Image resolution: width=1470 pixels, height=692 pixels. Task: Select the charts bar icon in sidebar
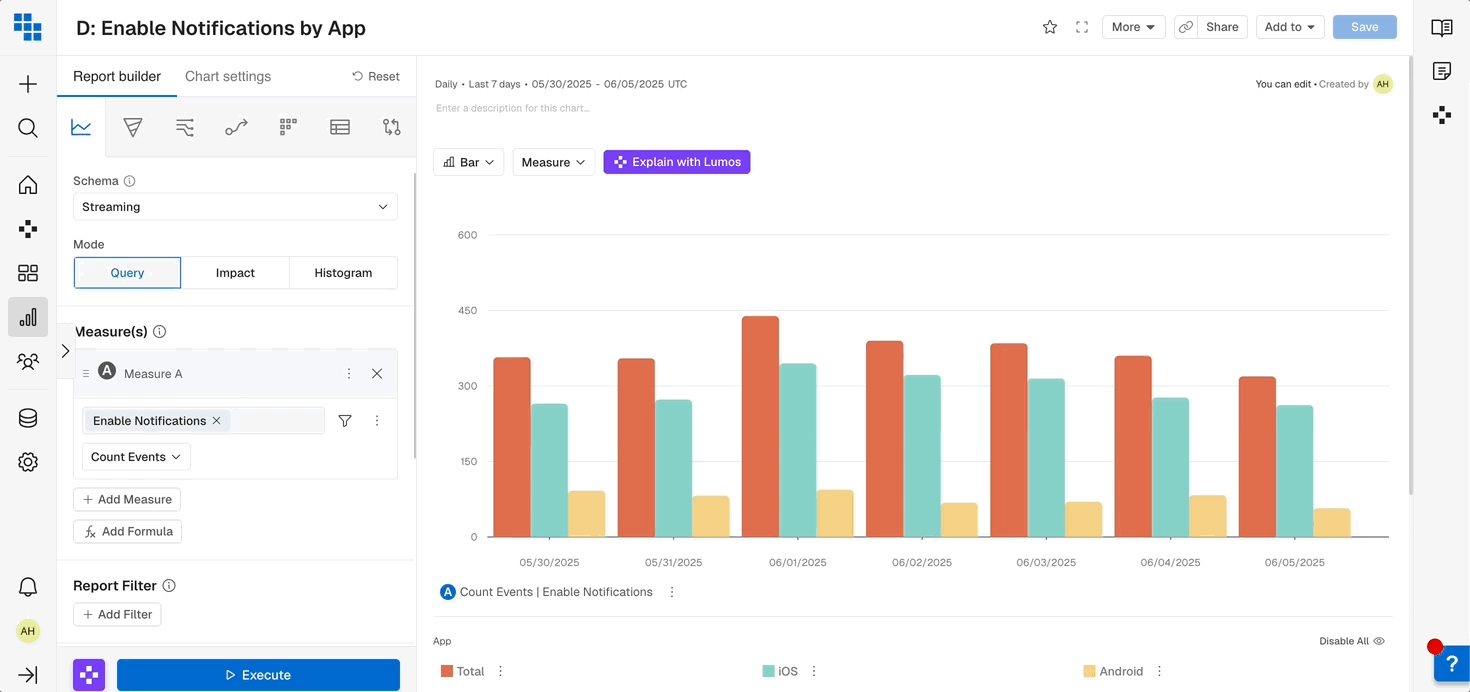click(28, 317)
